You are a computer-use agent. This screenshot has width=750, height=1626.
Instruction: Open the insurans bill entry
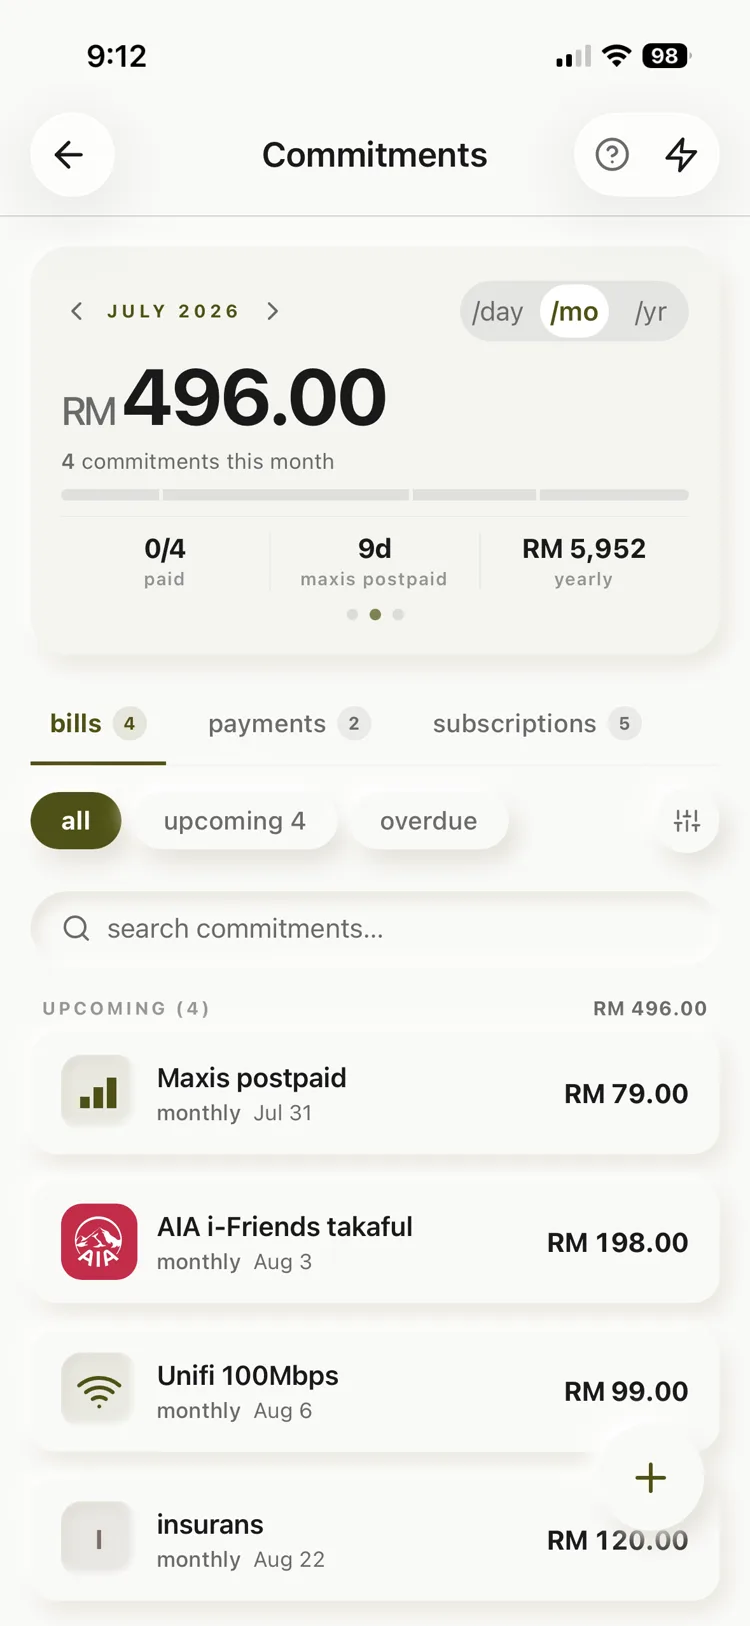pos(375,1540)
